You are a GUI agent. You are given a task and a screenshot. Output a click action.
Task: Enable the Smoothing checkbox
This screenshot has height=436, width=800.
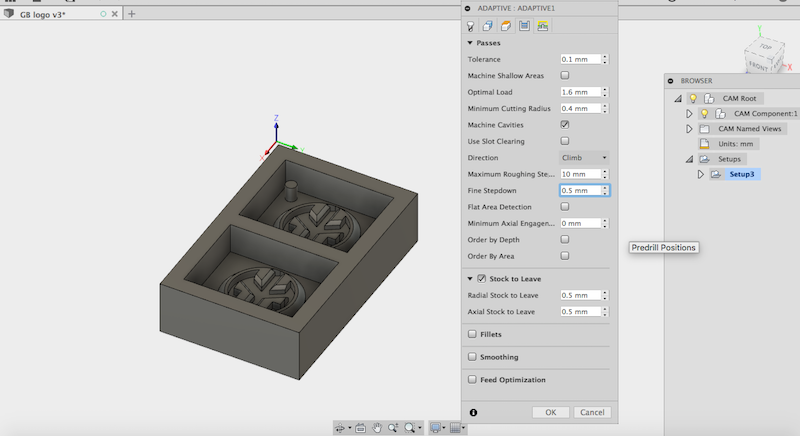(472, 356)
